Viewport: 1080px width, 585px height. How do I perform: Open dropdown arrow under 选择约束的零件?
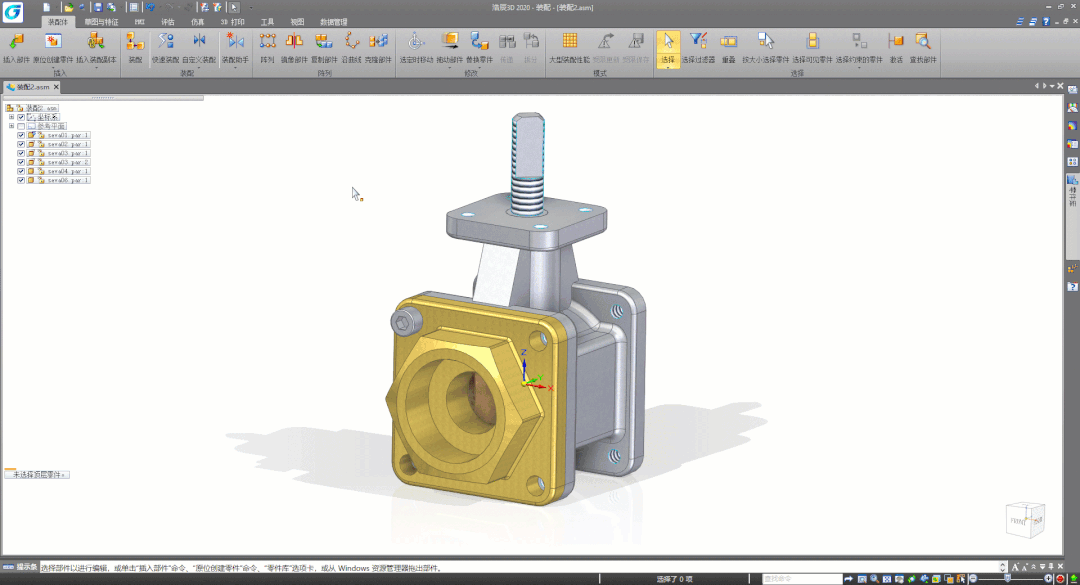point(859,67)
